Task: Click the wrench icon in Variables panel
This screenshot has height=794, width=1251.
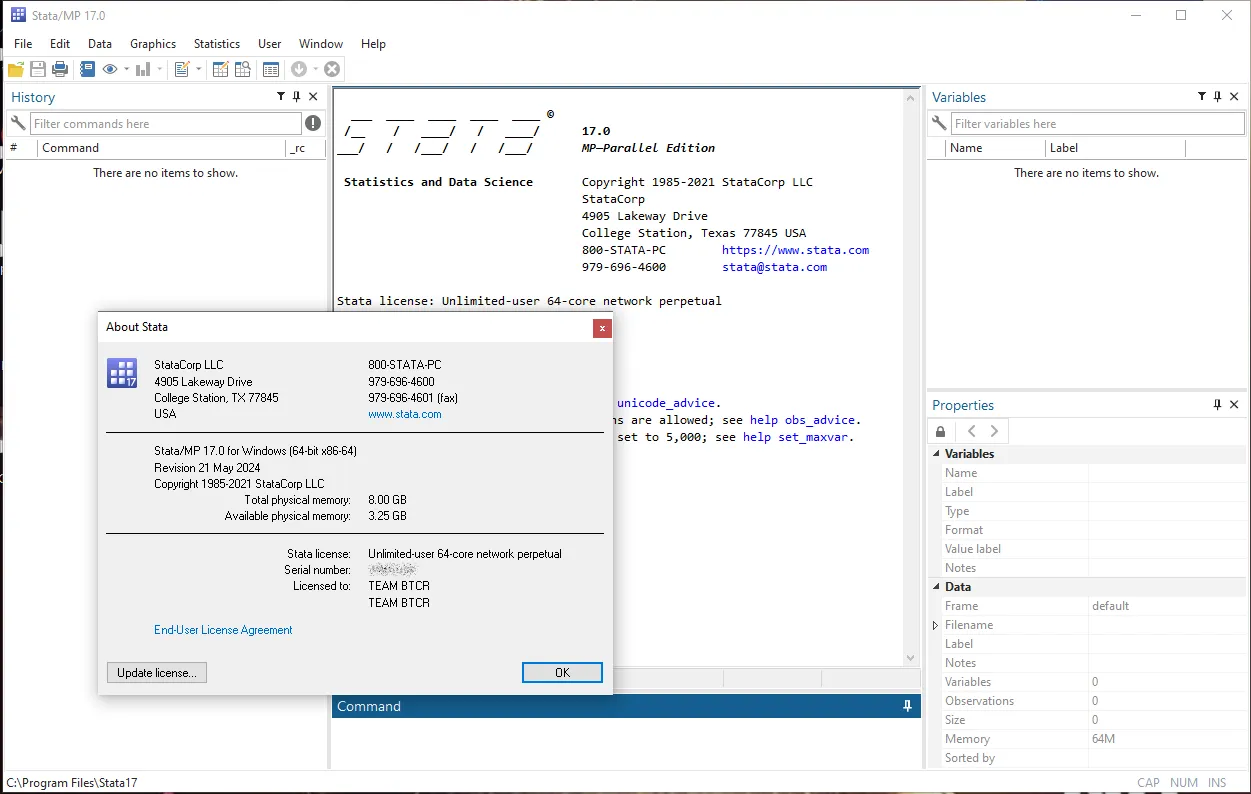Action: click(x=938, y=123)
